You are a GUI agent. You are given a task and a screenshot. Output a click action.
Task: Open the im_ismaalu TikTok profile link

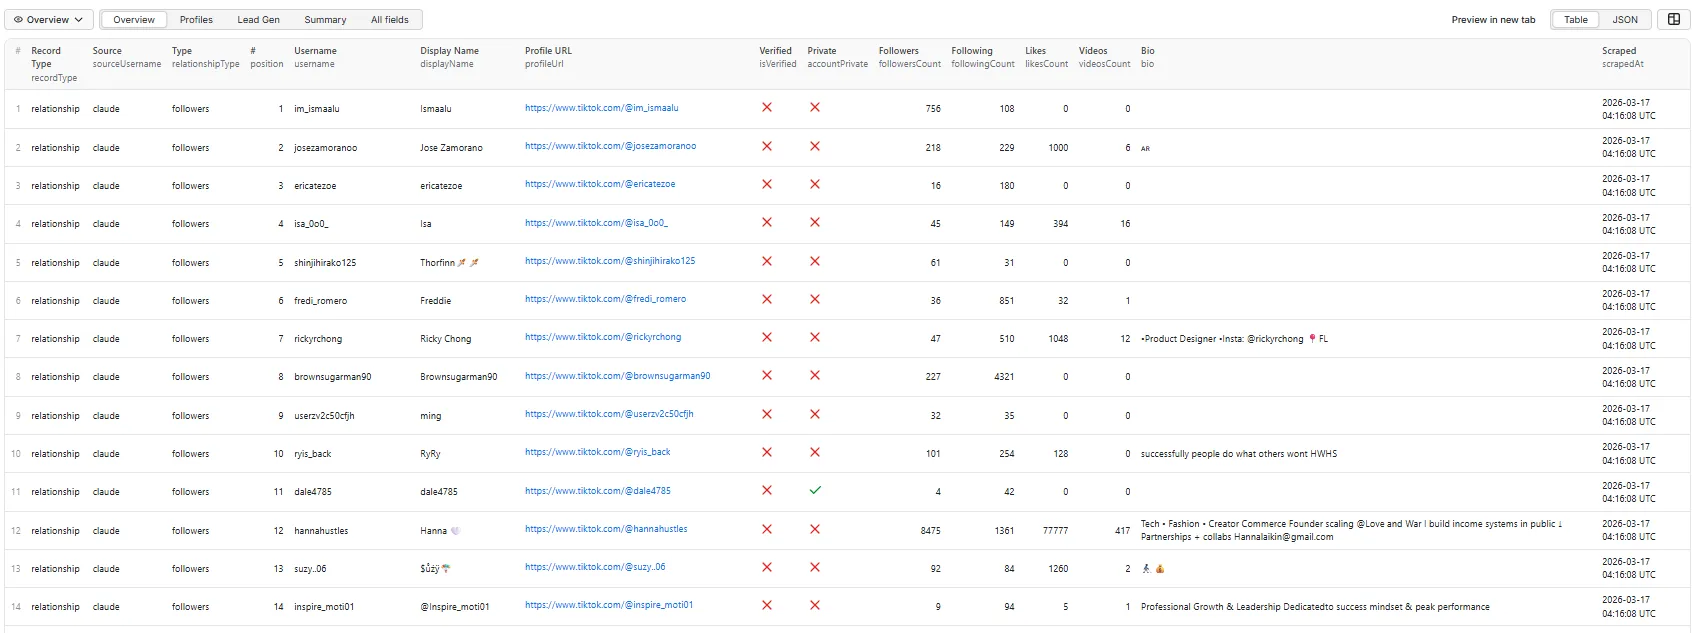[x=602, y=108]
